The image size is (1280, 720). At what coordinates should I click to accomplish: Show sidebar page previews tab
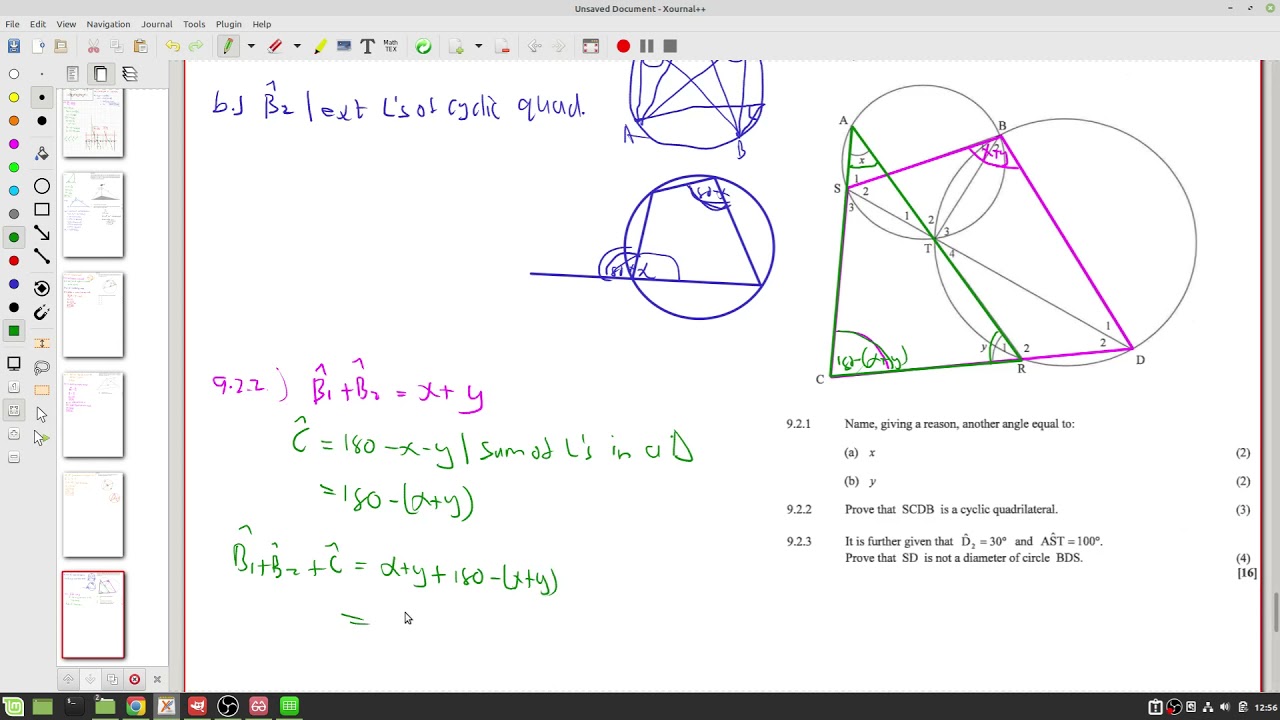pos(101,74)
